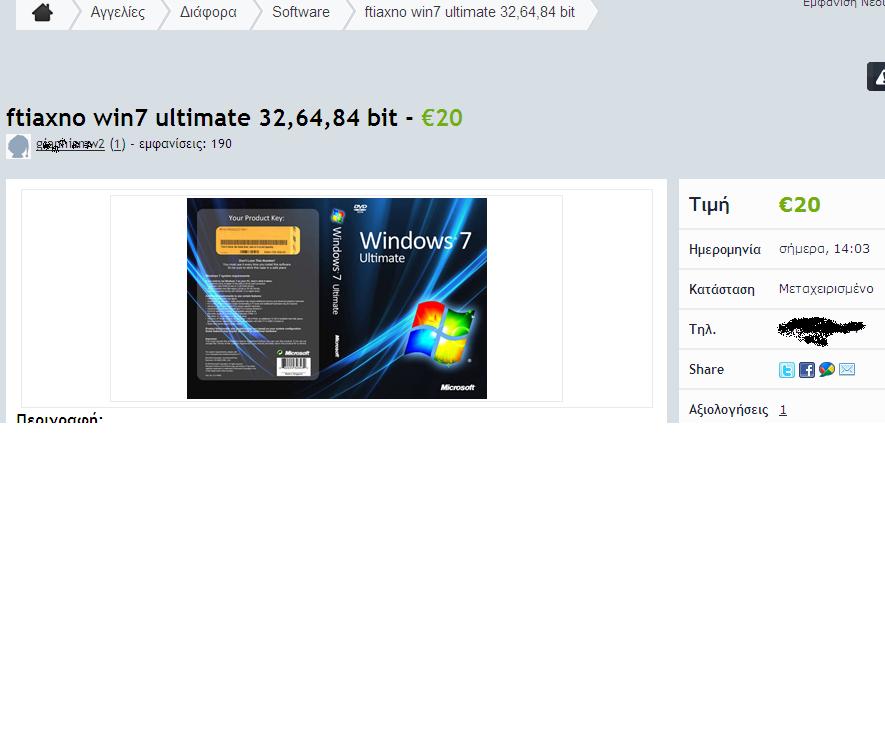Click the 'Τηλ.' label
This screenshot has width=885, height=748.
702,329
